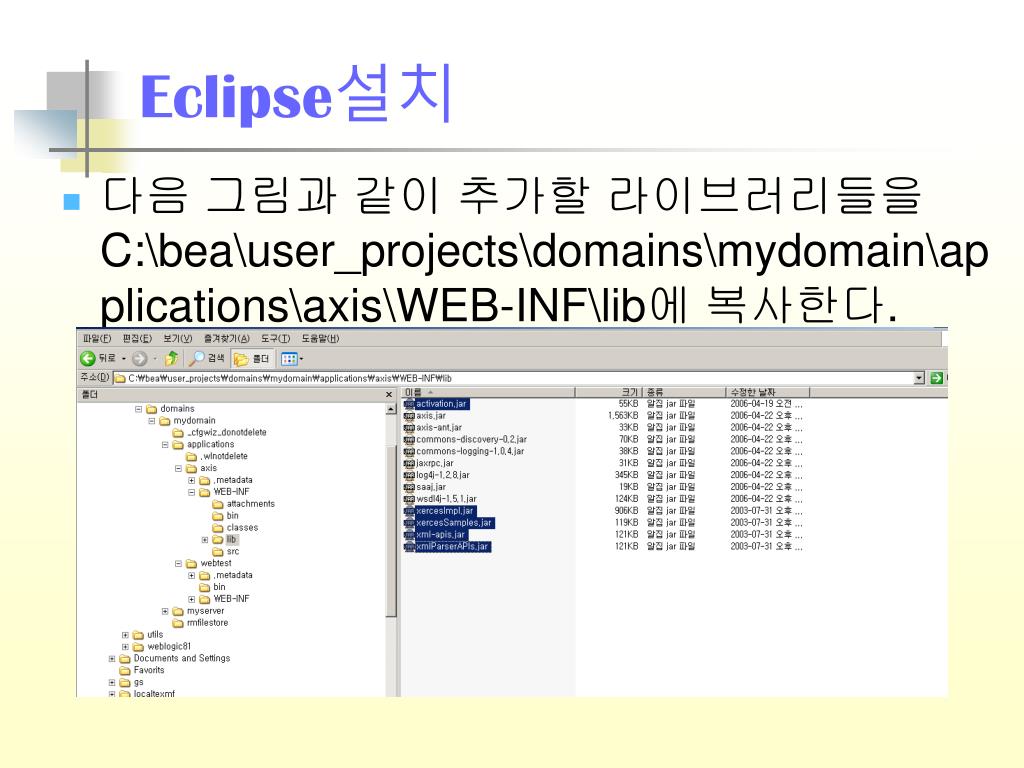Click folder icon of .wlnotdelete
This screenshot has height=768, width=1024.
coord(191,456)
